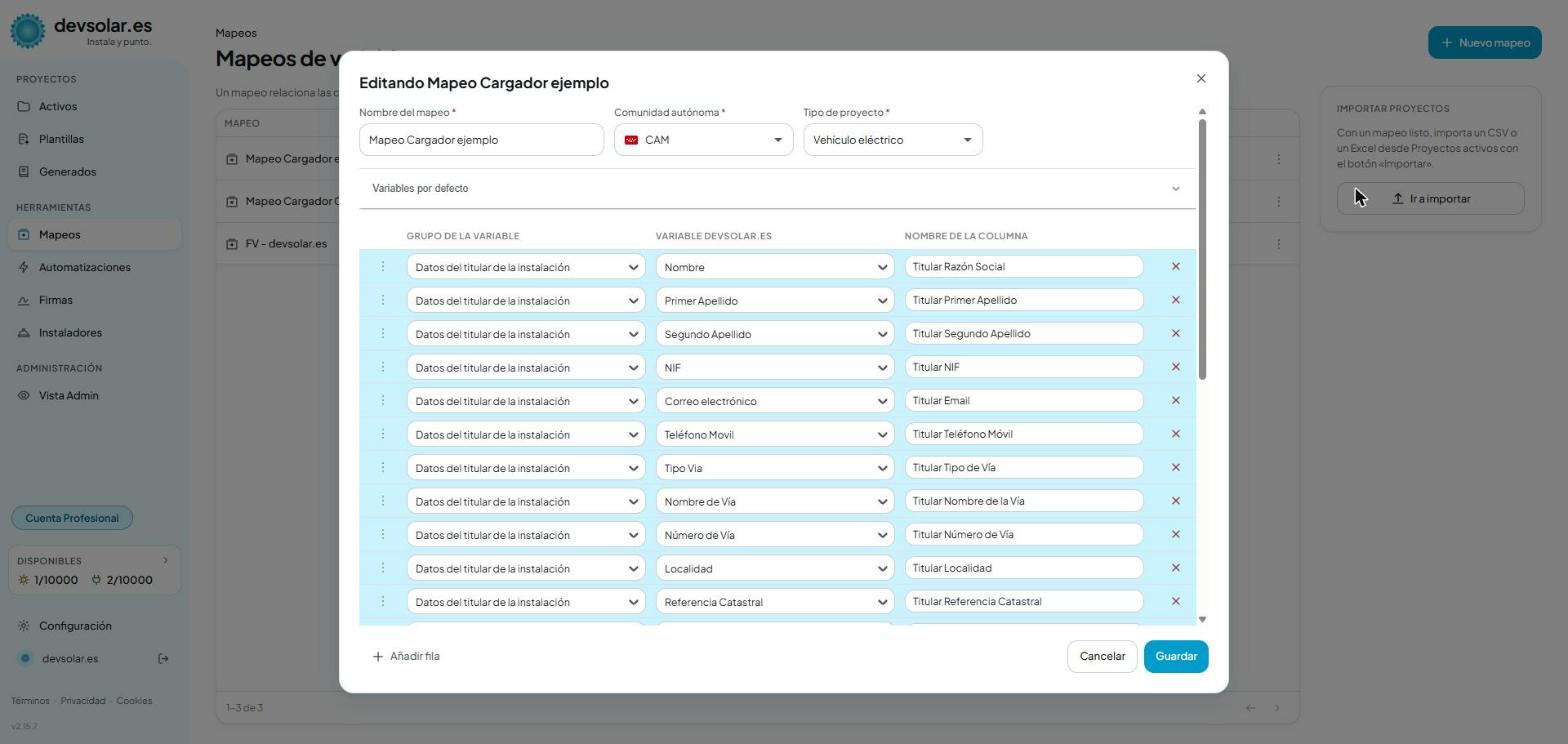Click the Nombre del mapeo text field
Screen dimensions: 1568x744
coord(481,140)
